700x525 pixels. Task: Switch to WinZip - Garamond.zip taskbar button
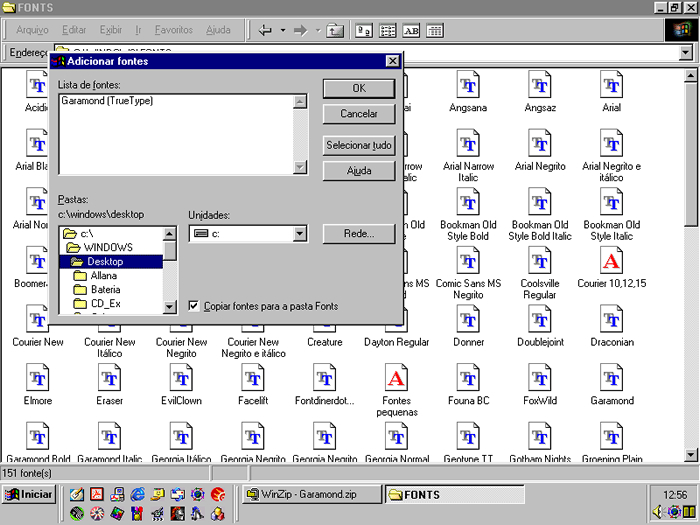[312, 495]
